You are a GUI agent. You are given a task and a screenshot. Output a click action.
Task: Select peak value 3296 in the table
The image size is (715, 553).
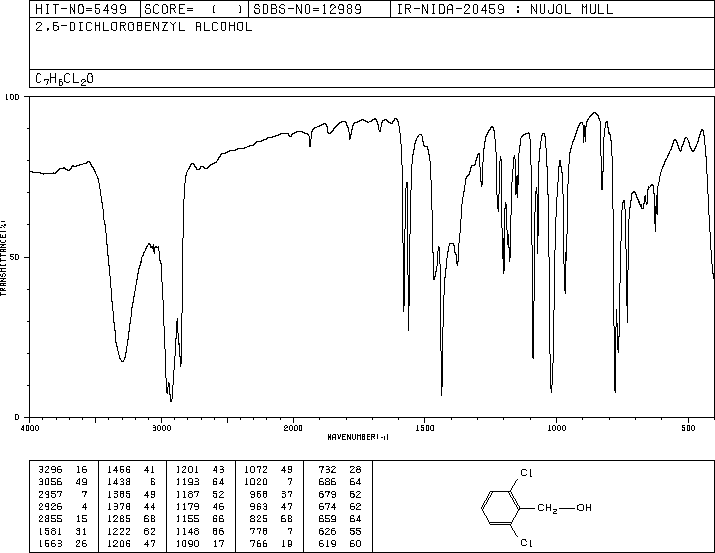(x=50, y=470)
